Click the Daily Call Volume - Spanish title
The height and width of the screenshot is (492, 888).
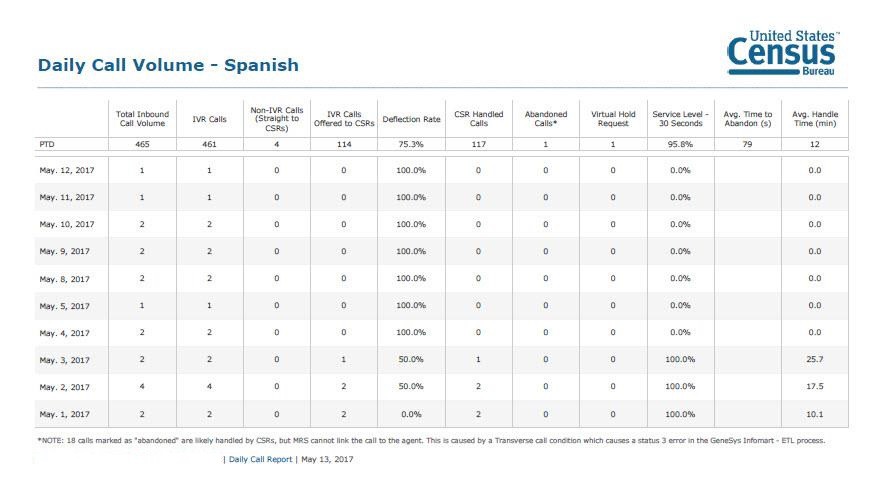pos(168,66)
